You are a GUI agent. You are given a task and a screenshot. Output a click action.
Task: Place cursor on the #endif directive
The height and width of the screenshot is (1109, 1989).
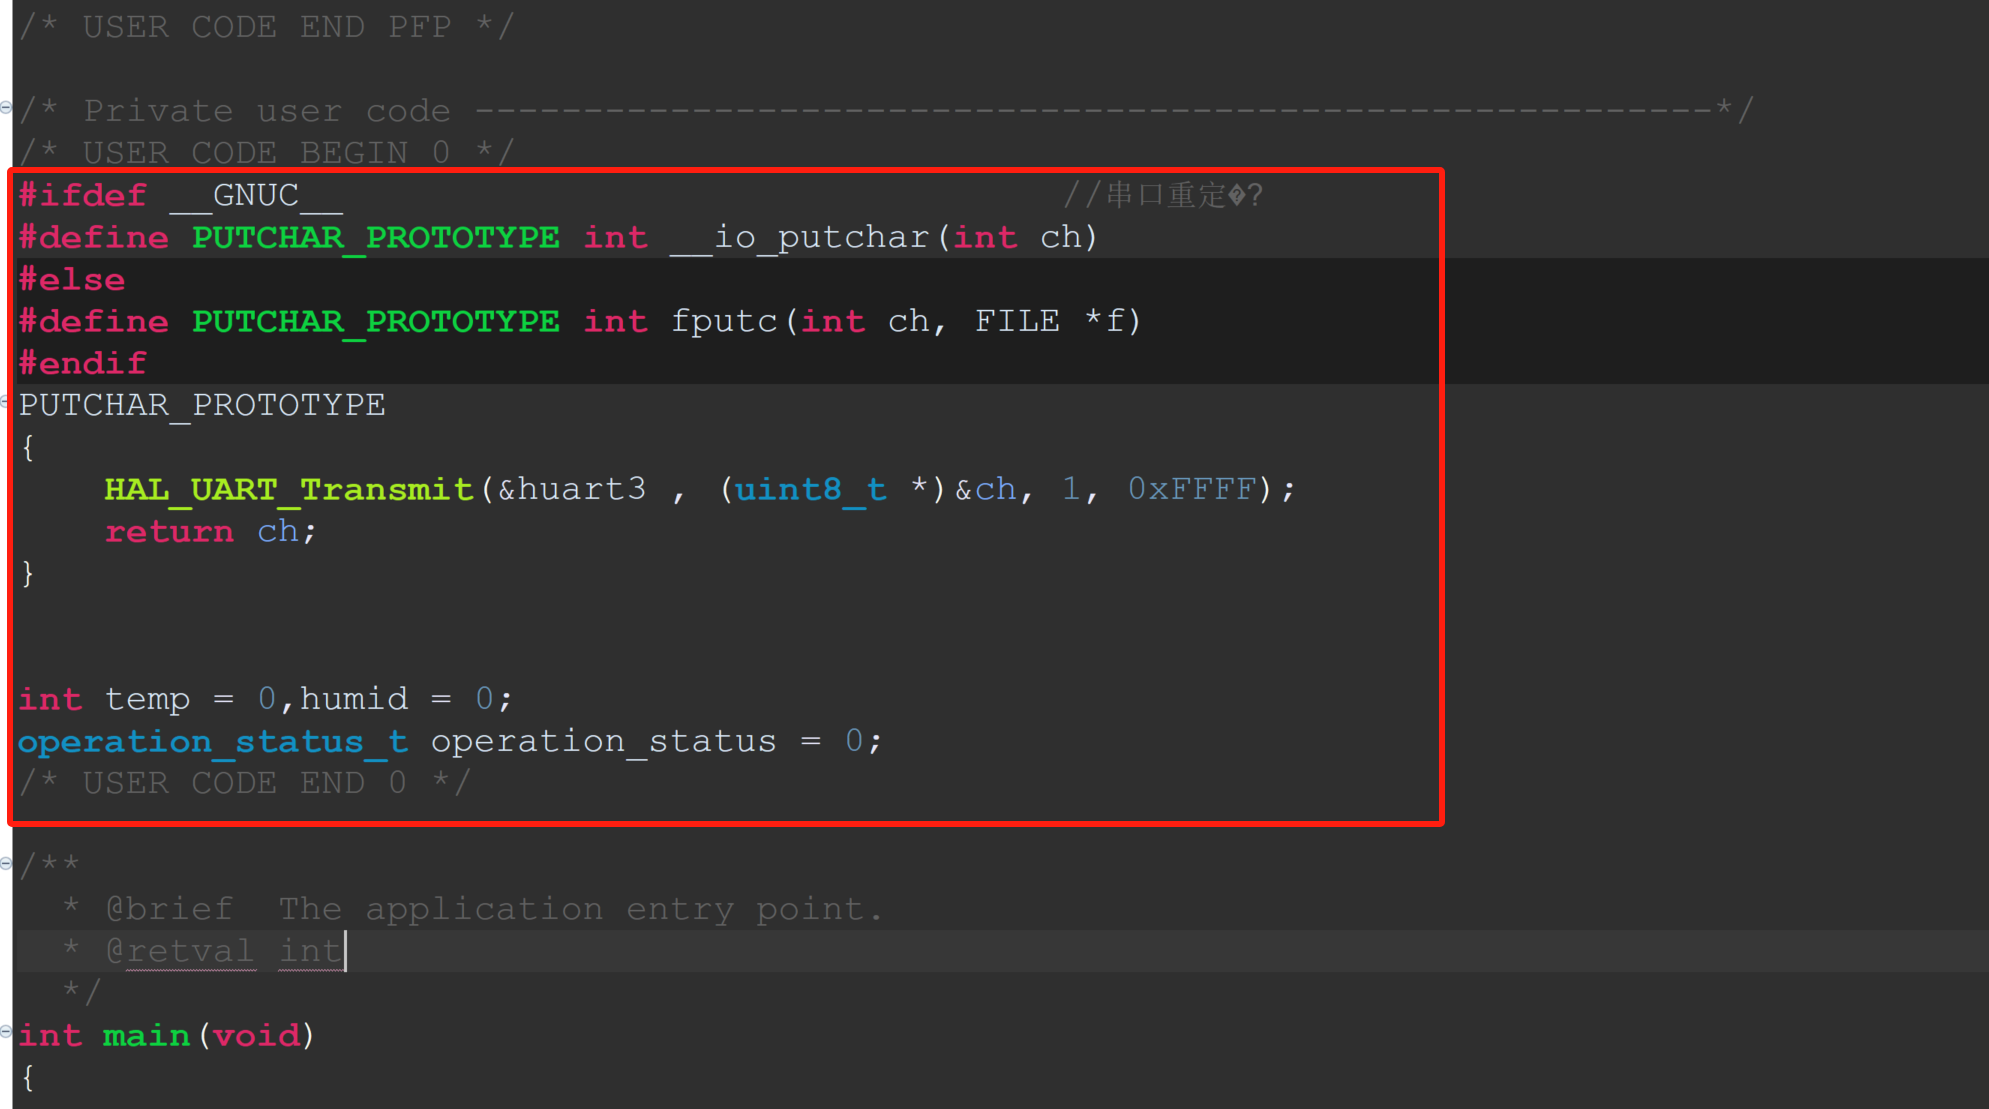click(x=83, y=363)
